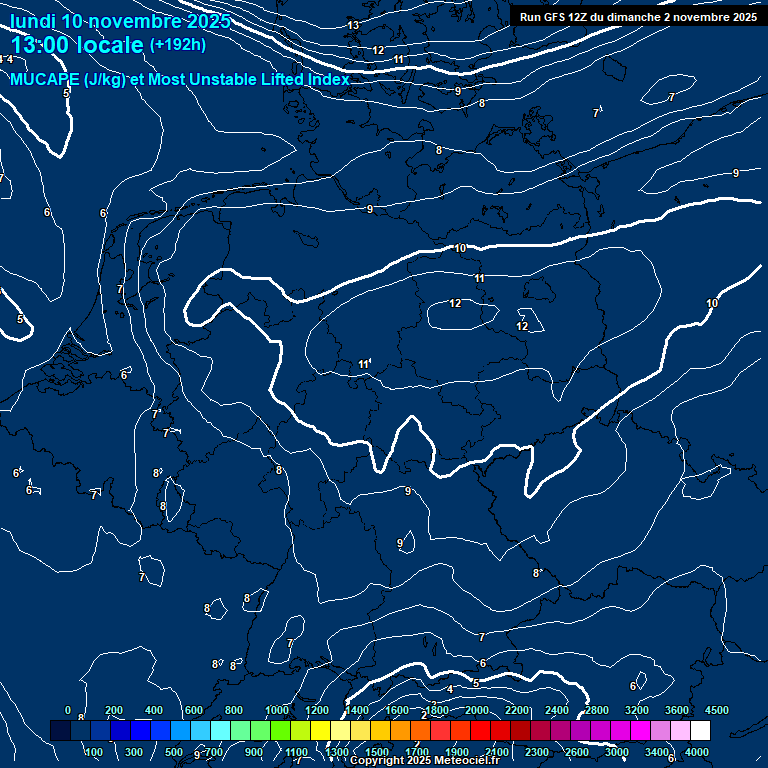Click legend value '100' below the color scale

(94, 752)
